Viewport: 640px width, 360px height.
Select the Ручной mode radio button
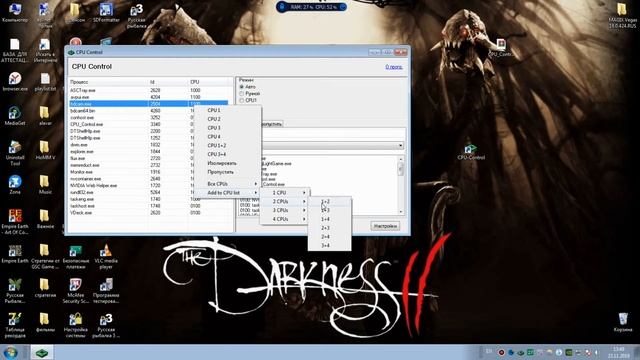pos(242,93)
